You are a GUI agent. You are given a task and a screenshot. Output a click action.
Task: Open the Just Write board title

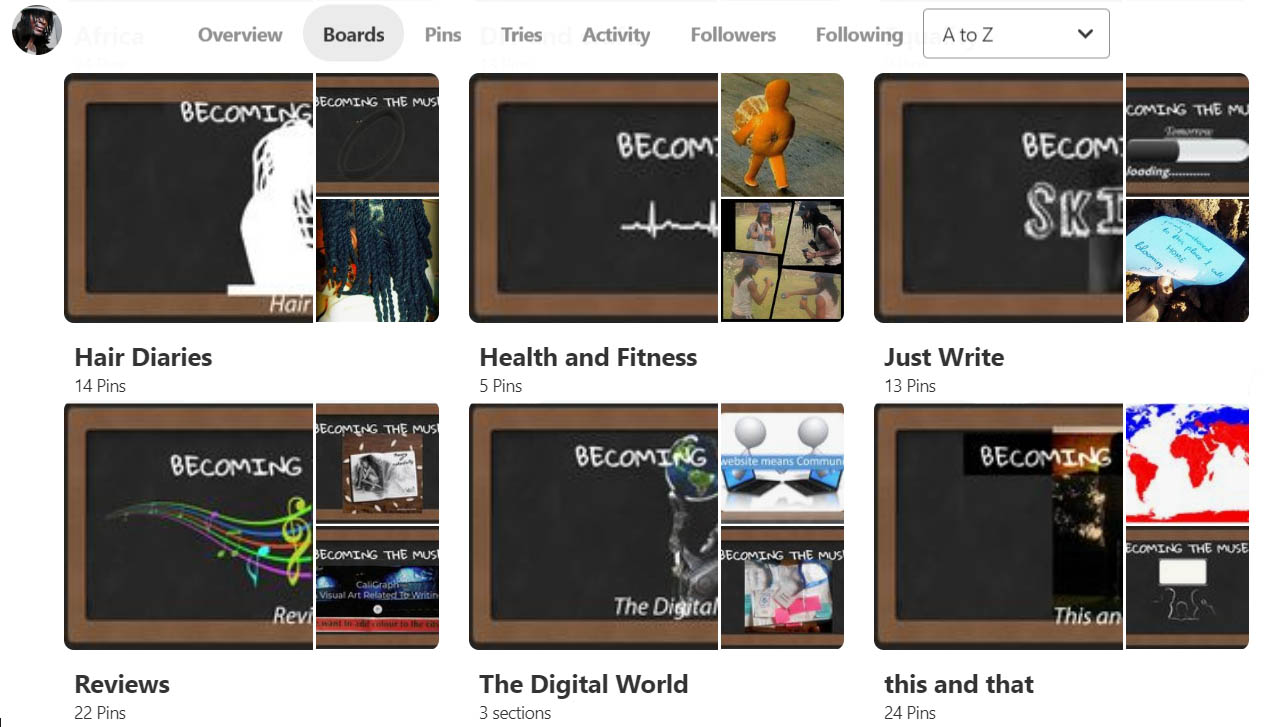coord(943,357)
